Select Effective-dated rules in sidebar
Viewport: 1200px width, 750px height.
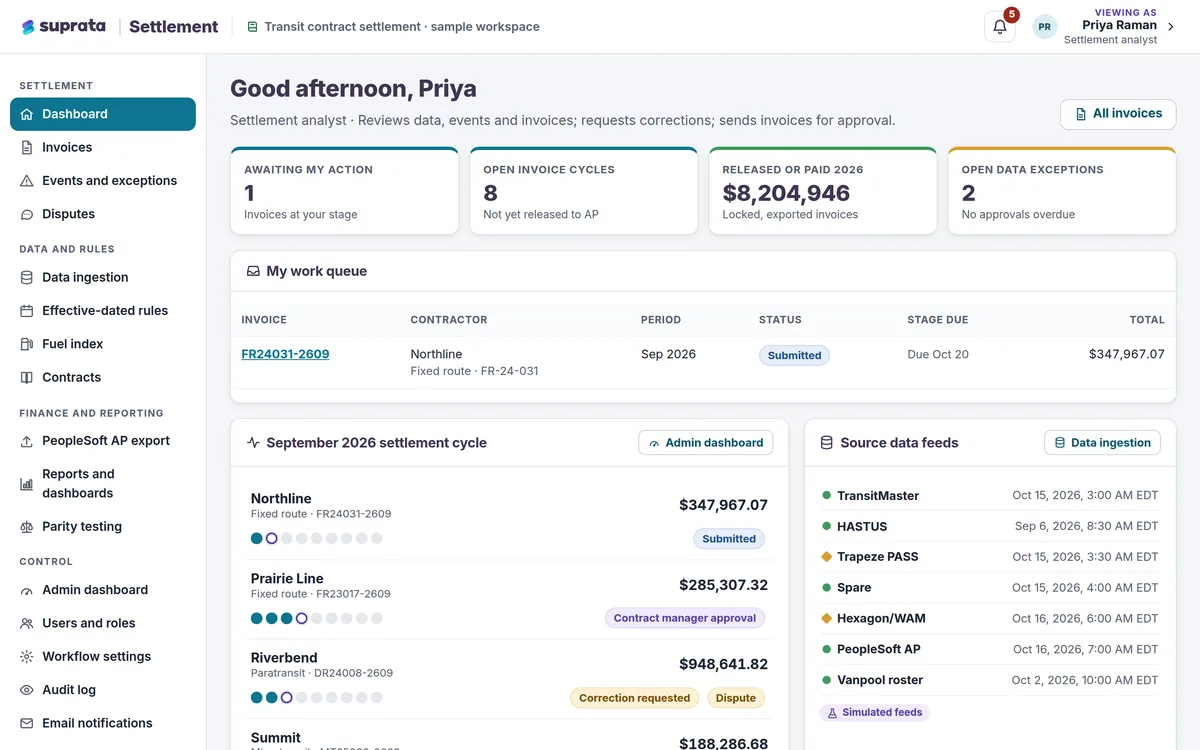103,311
